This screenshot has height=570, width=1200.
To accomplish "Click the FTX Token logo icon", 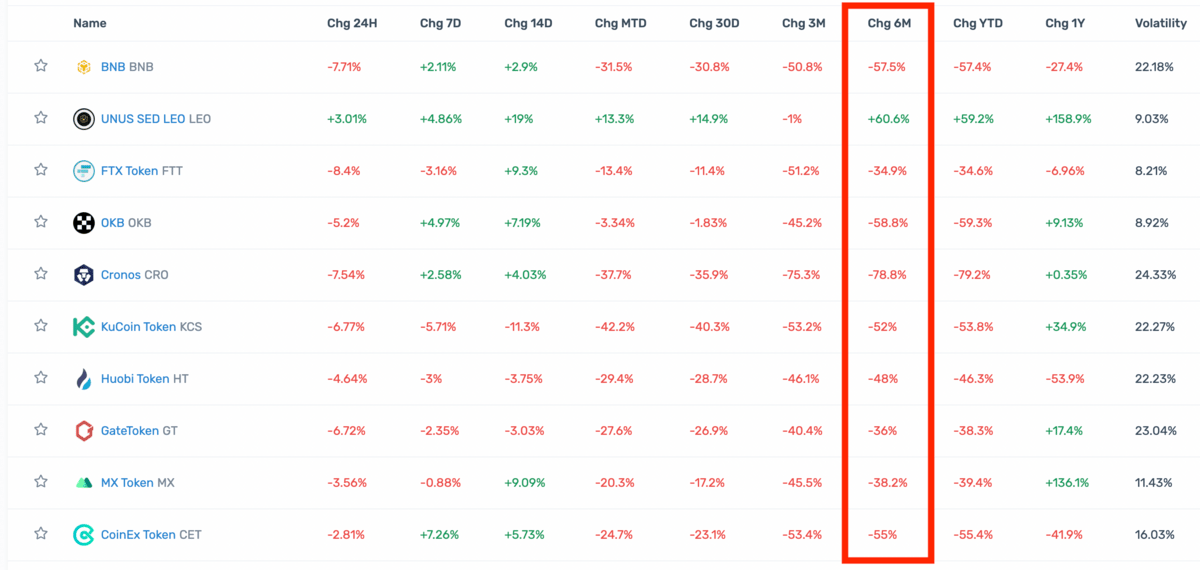I will (x=84, y=171).
